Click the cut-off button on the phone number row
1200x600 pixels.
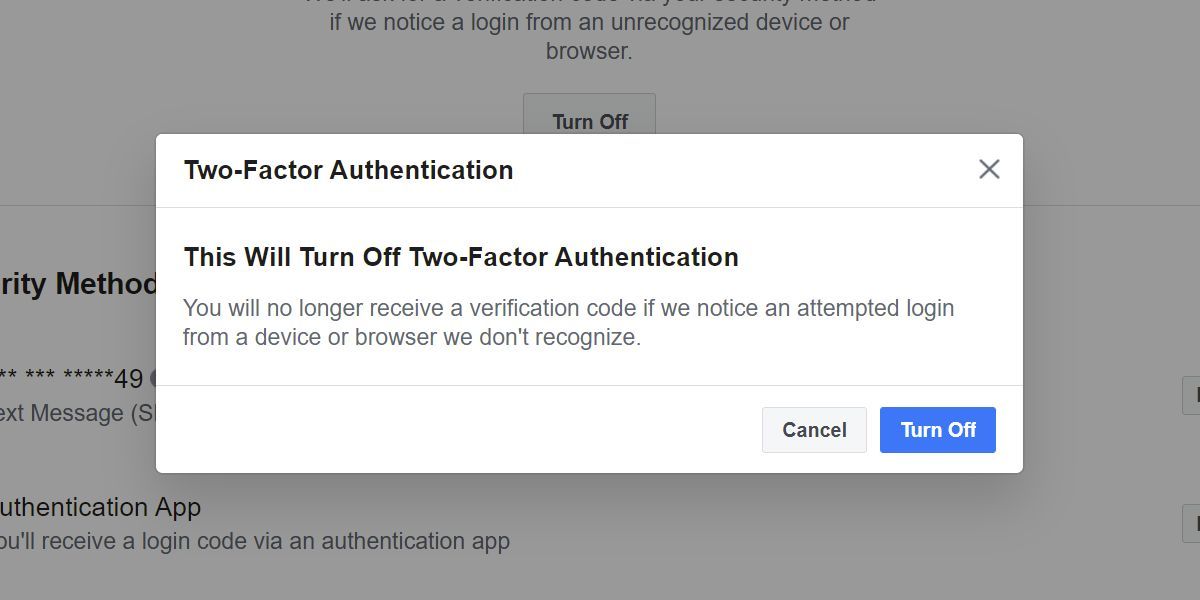click(x=1191, y=396)
